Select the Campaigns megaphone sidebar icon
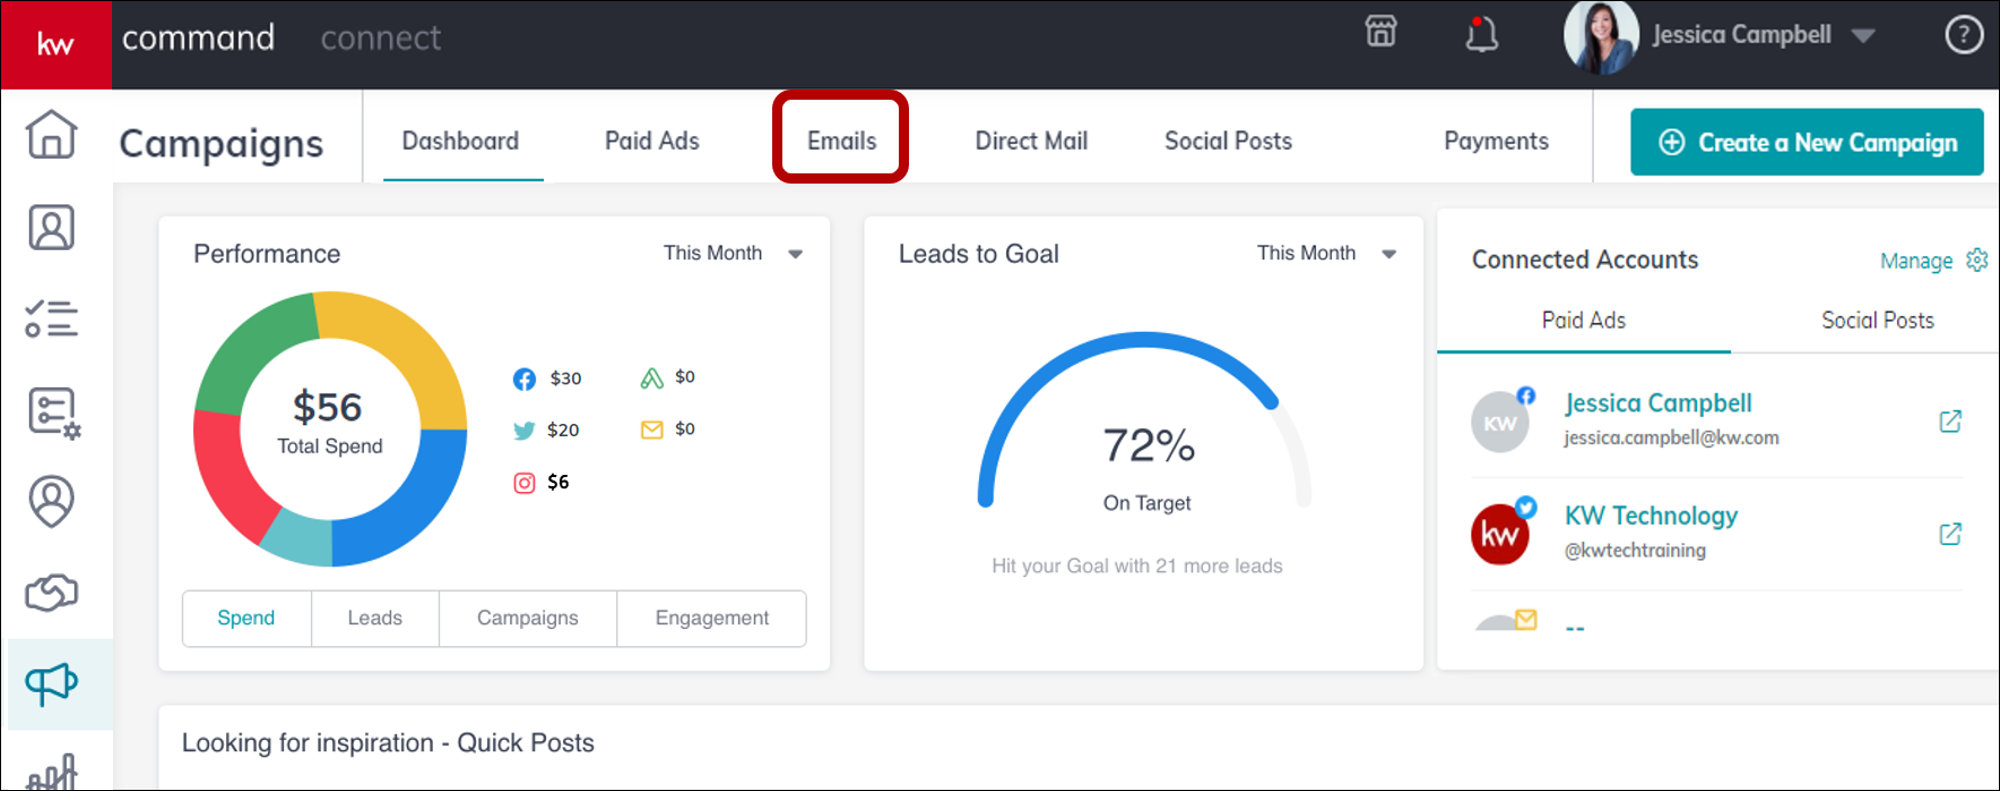 52,684
